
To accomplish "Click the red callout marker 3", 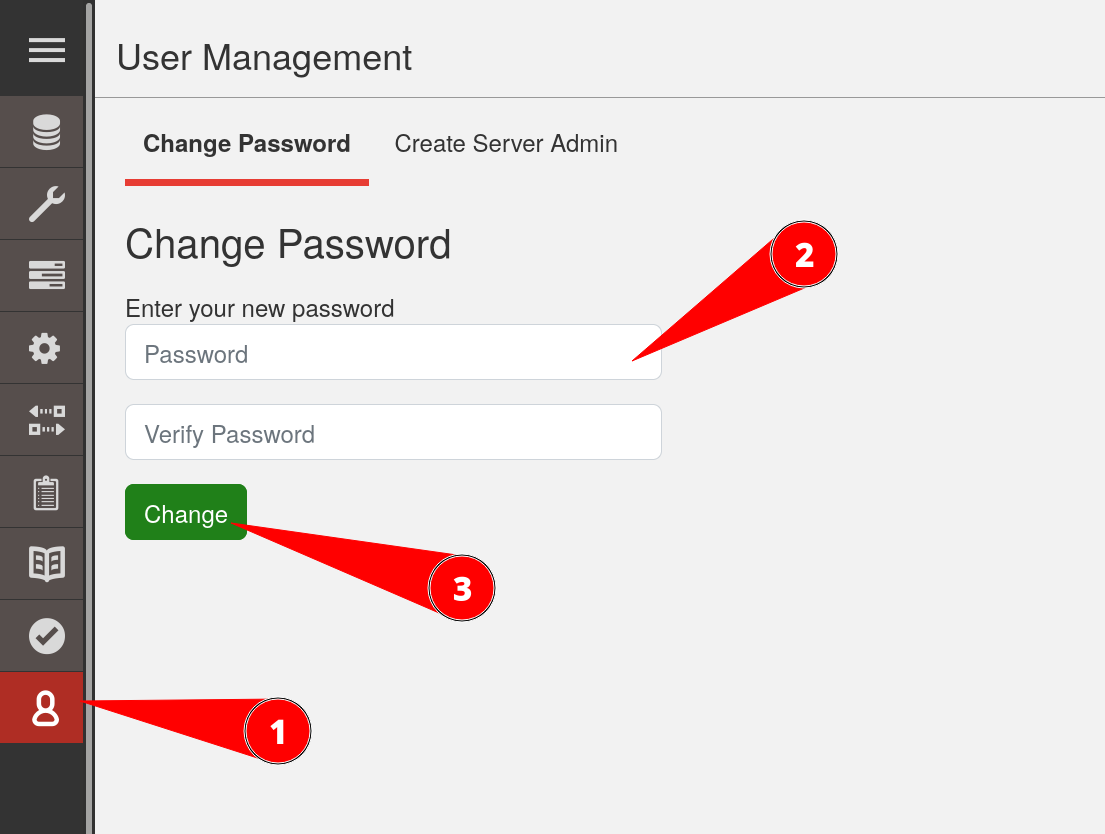I will click(x=461, y=588).
